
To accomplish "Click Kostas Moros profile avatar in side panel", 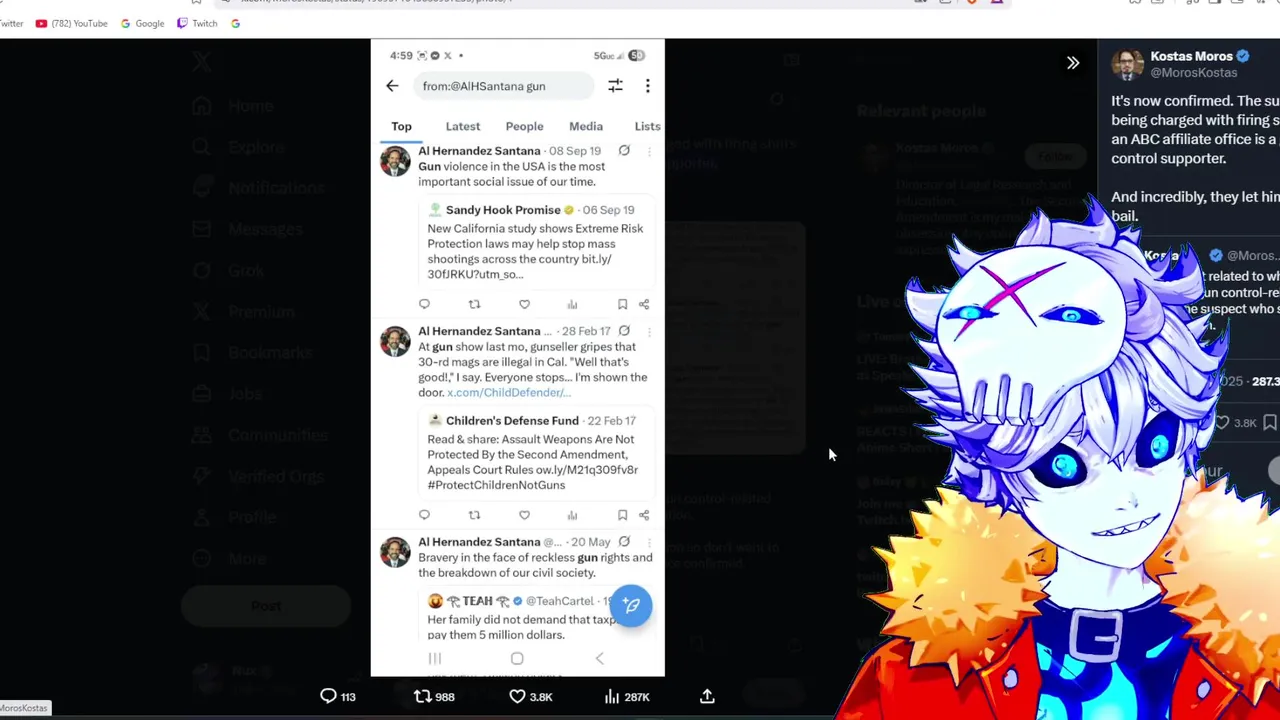I will coord(1127,64).
